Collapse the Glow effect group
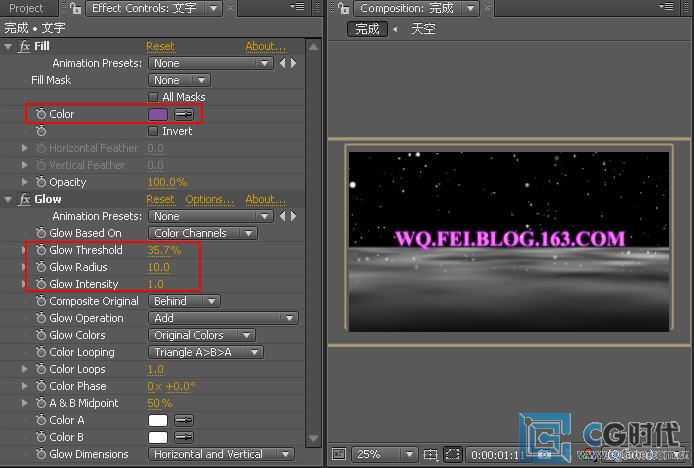 click(x=8, y=200)
